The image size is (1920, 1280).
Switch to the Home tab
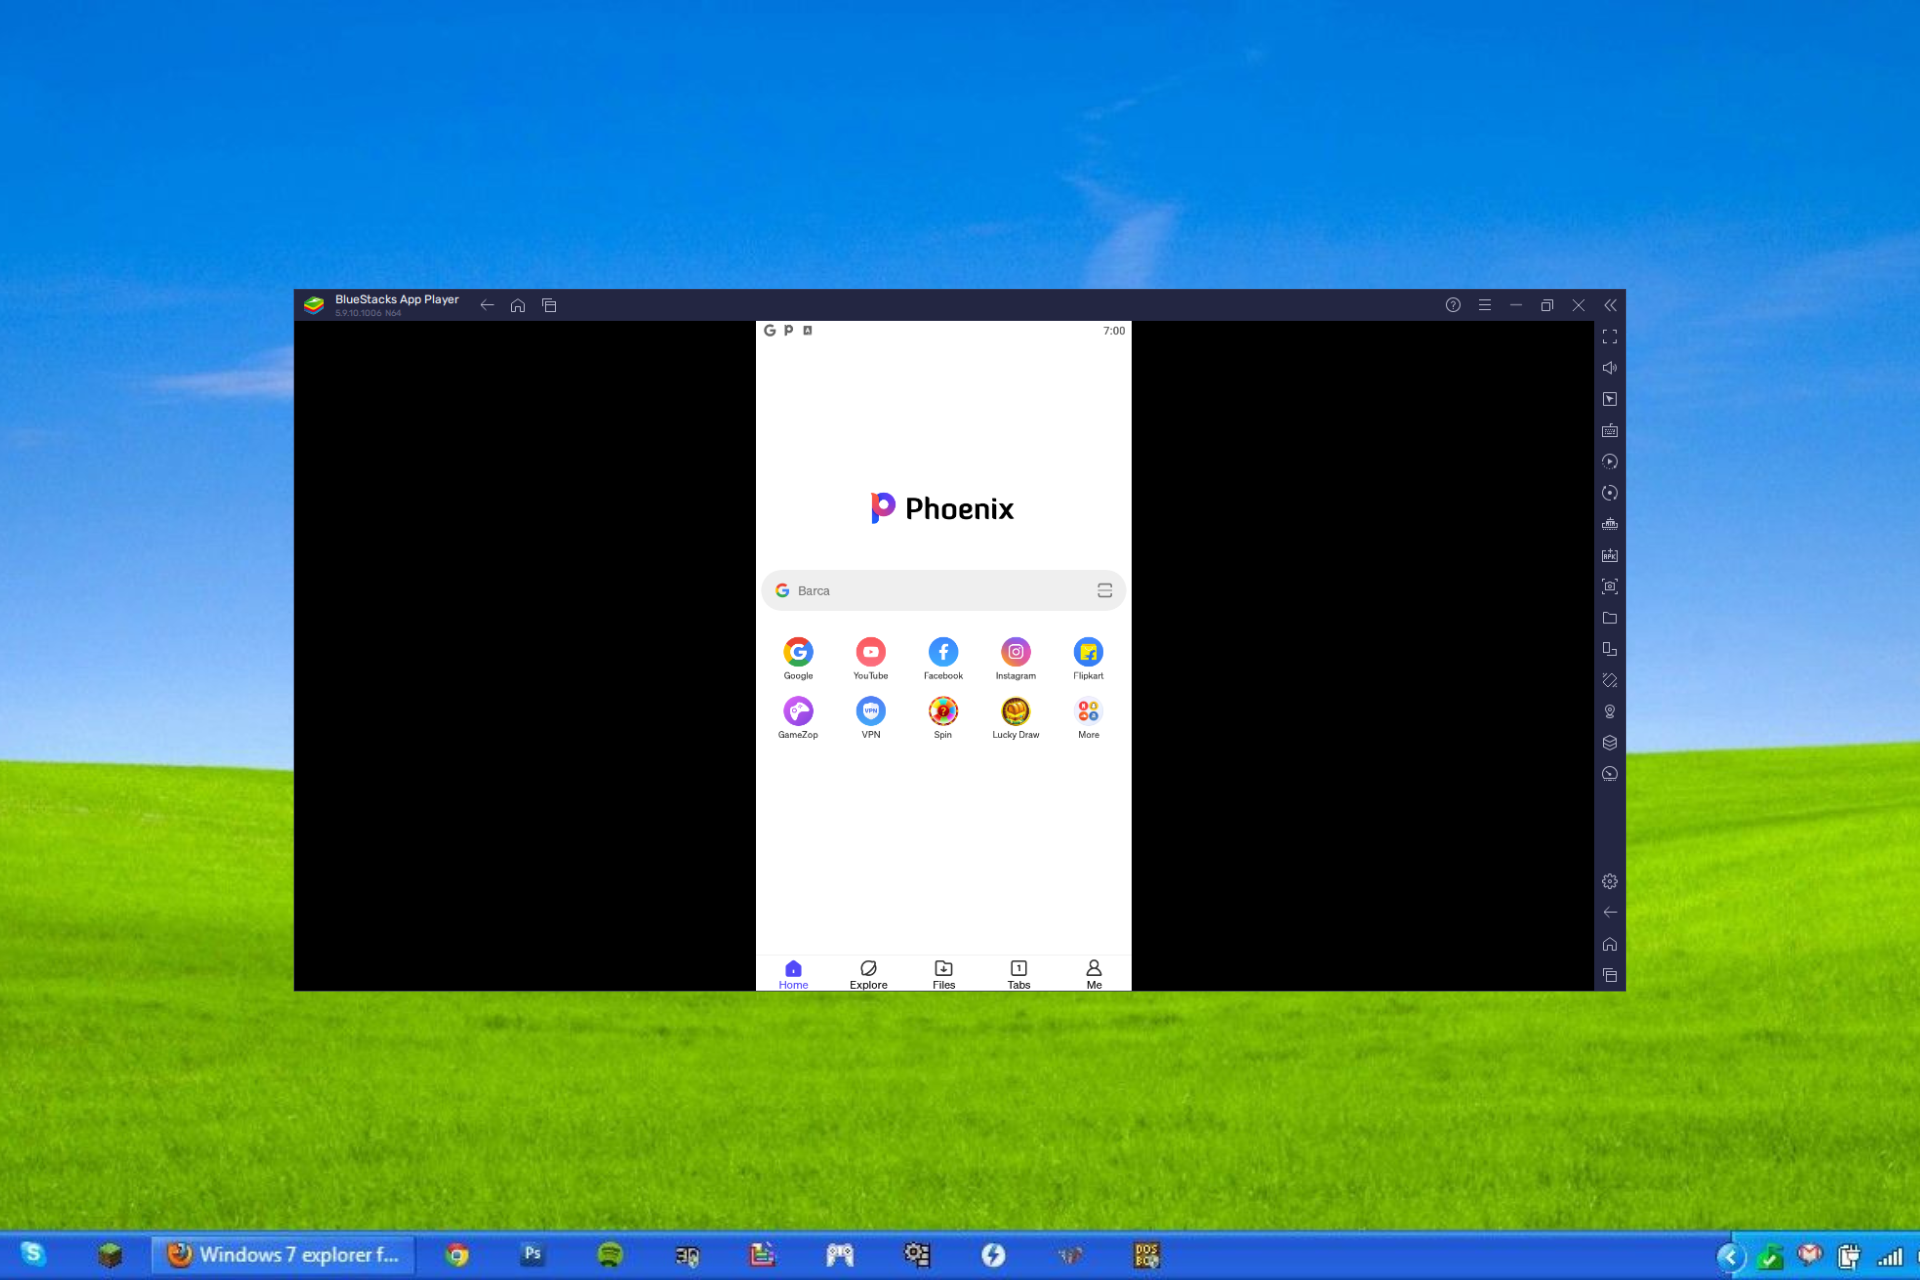[793, 974]
